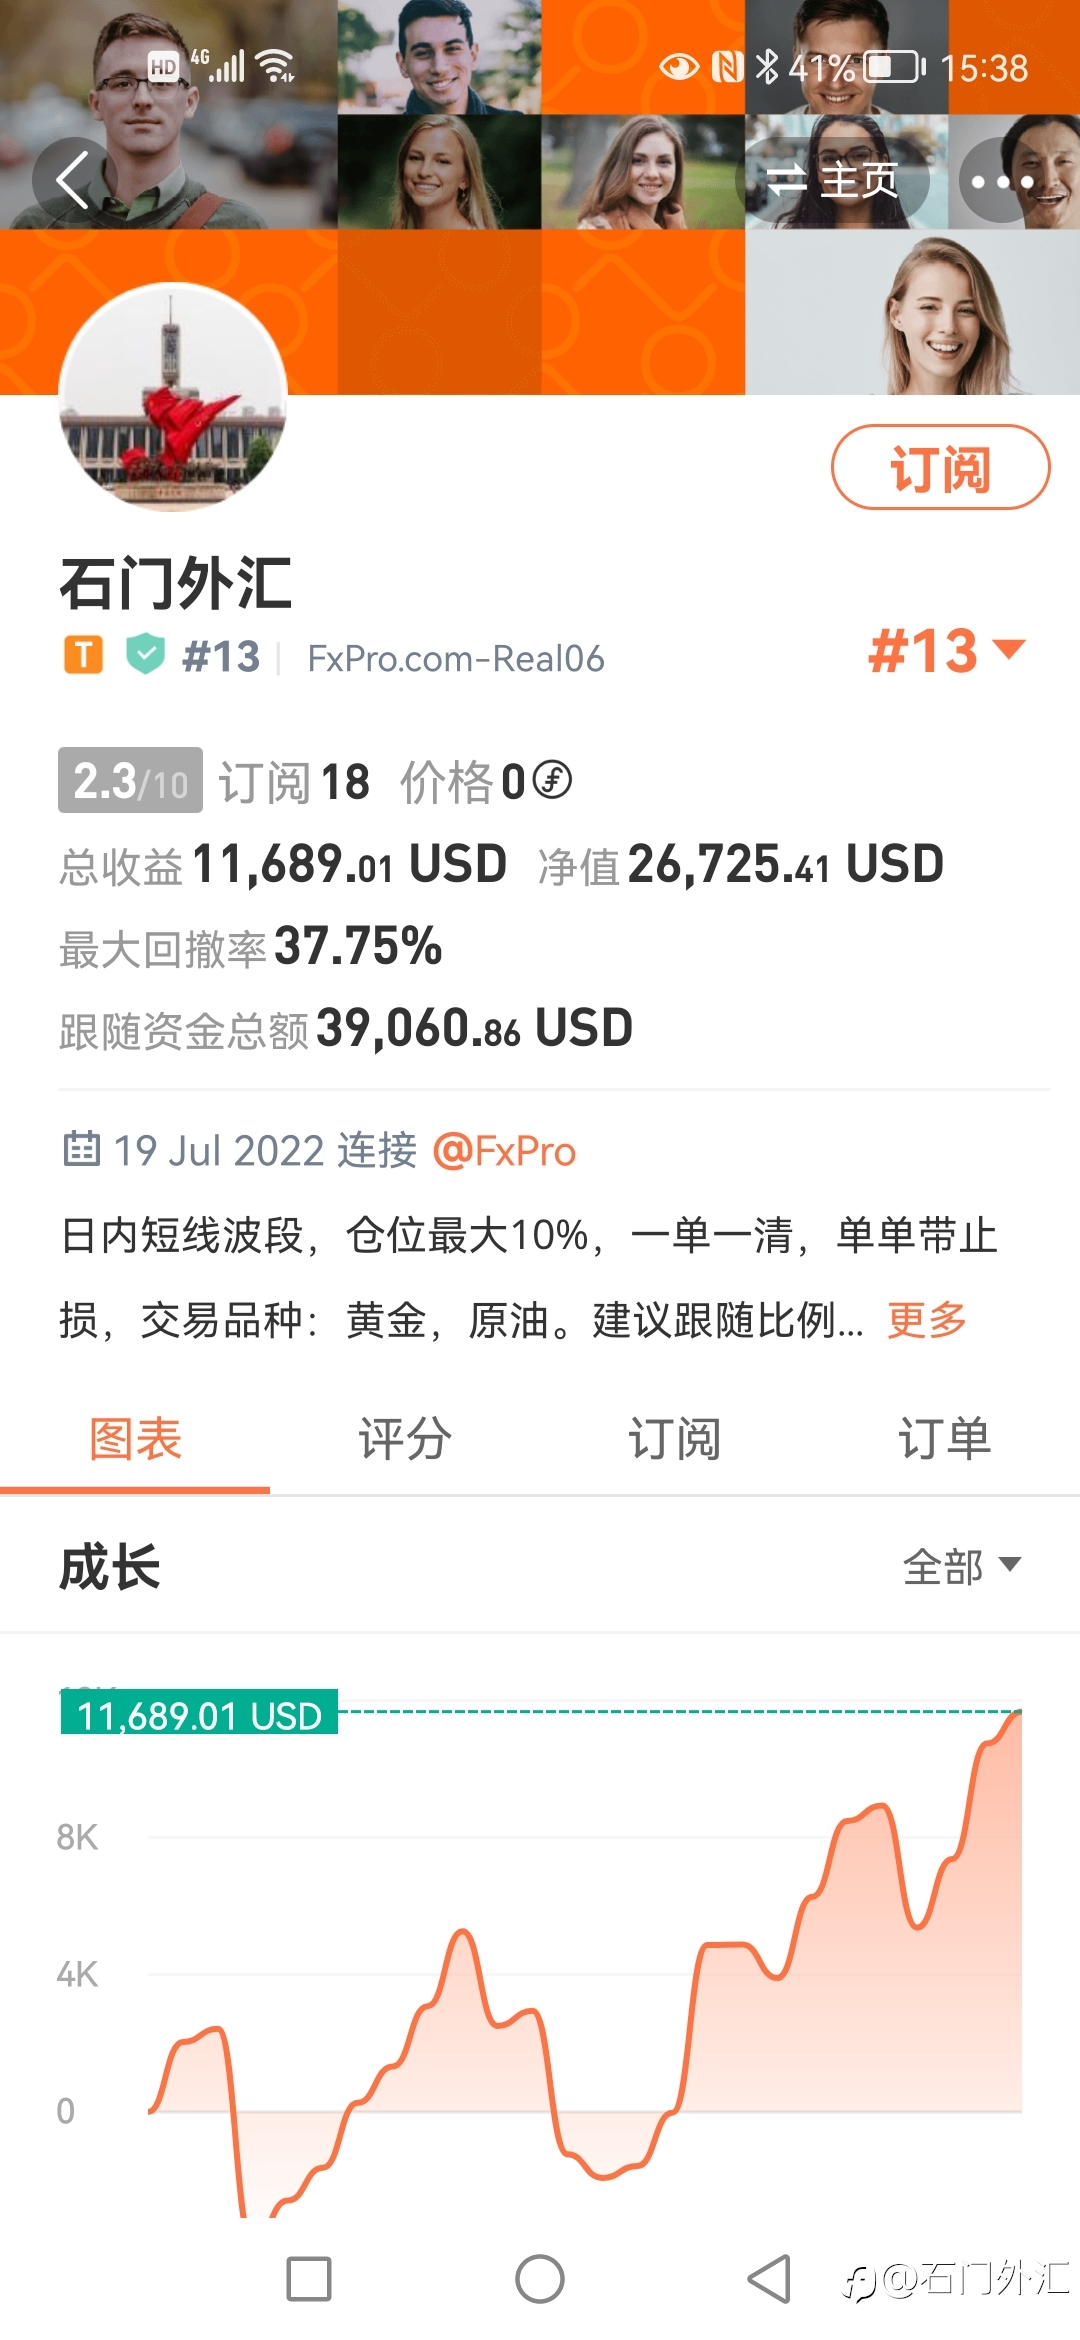Tap the 订阅 subscribe button
This screenshot has height=2340, width=1080.
[x=941, y=467]
